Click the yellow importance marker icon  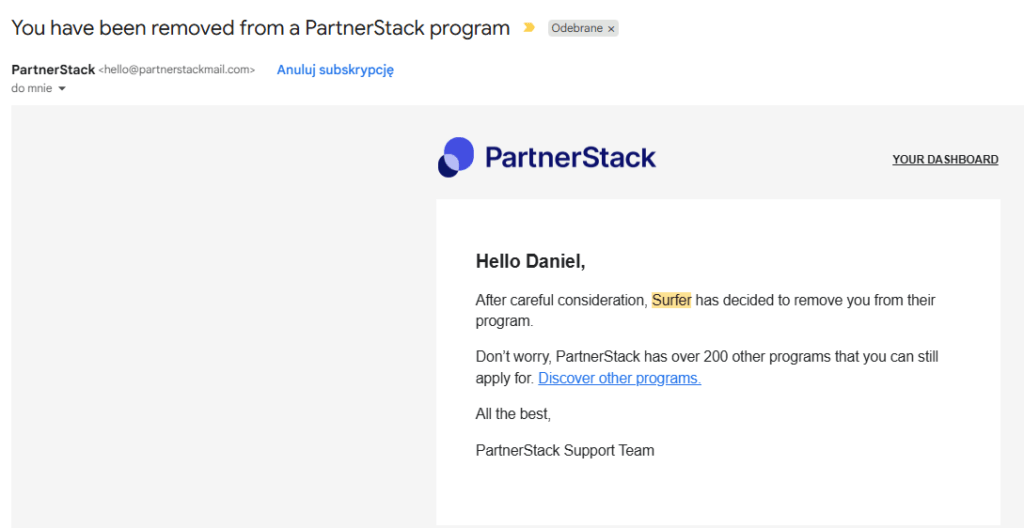click(x=529, y=28)
